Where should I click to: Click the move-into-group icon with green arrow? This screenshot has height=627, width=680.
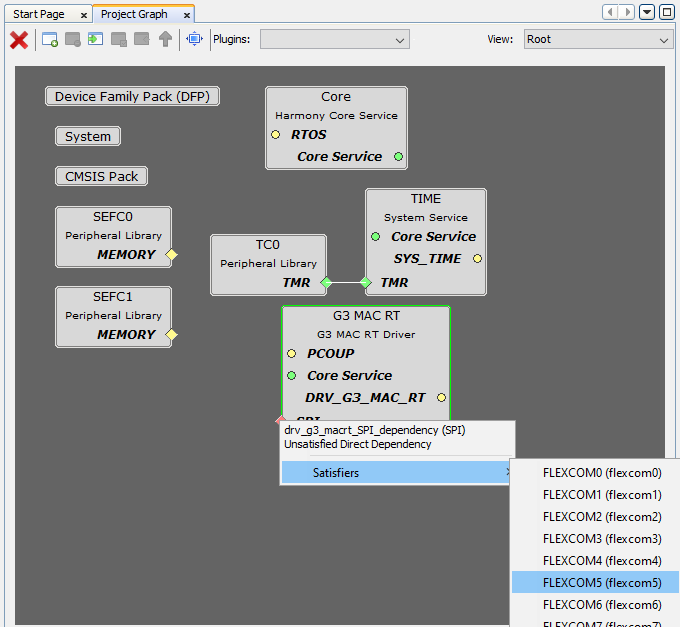[x=95, y=39]
